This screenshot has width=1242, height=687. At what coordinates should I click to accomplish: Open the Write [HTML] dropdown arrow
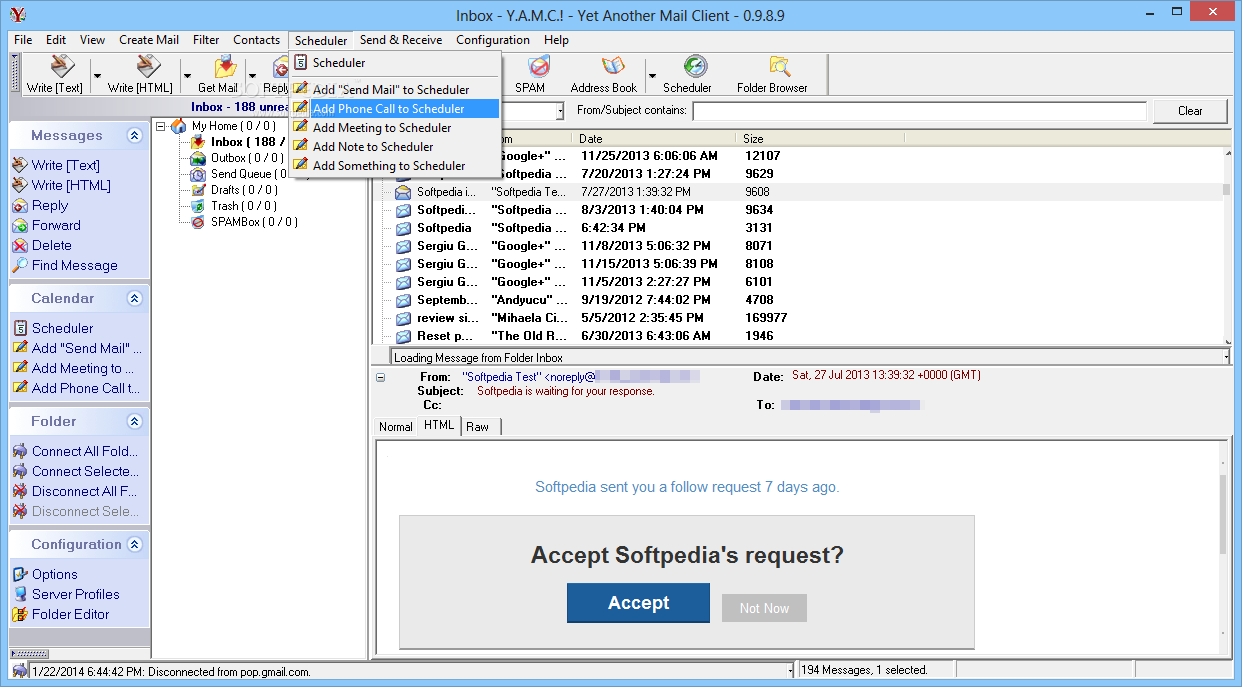pos(187,75)
